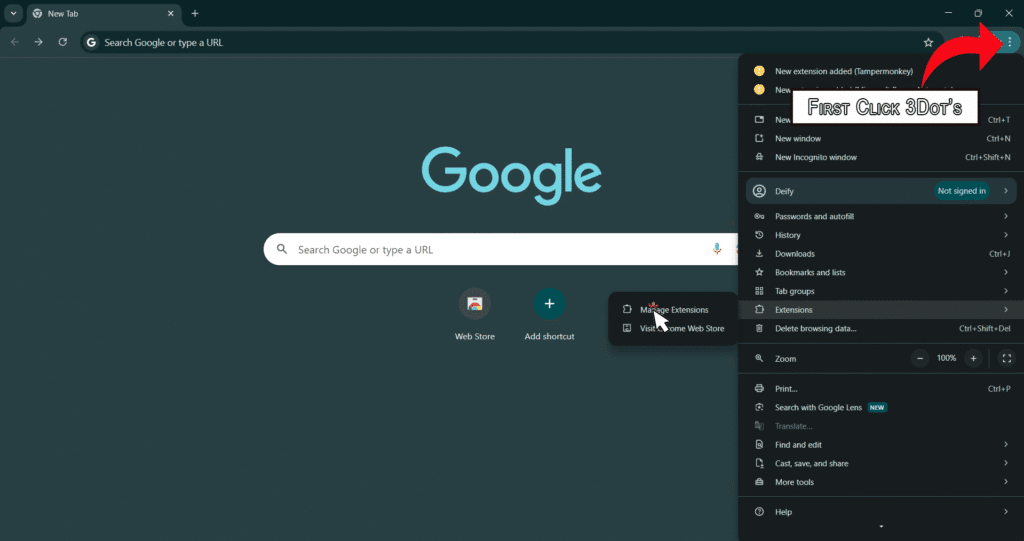Screen dimensions: 1024x541
Task: Open New window menu entry
Action: click(x=881, y=139)
